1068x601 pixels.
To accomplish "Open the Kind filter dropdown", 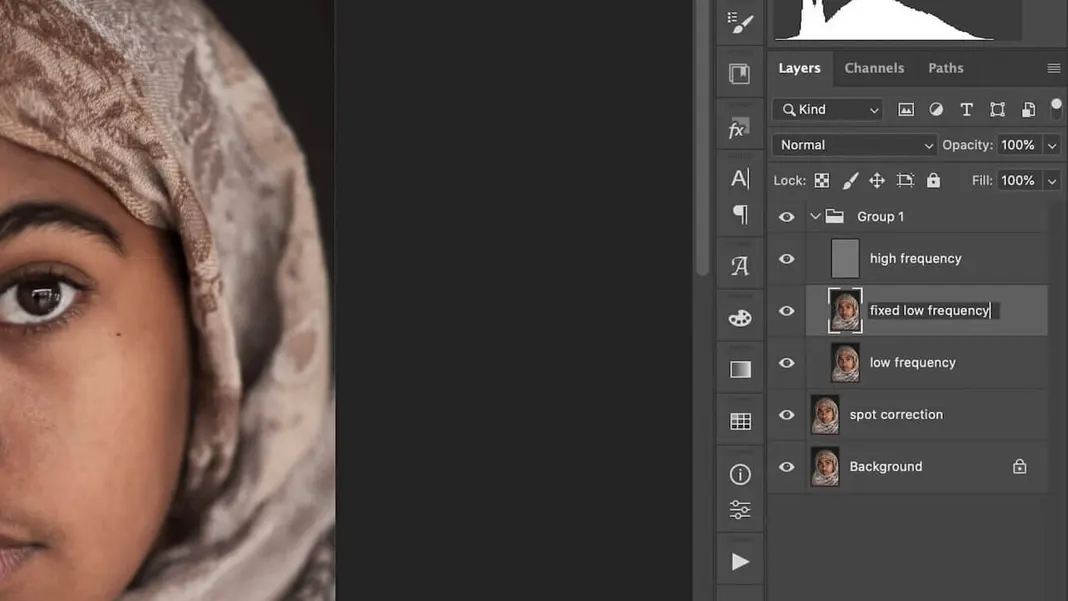I will point(828,110).
